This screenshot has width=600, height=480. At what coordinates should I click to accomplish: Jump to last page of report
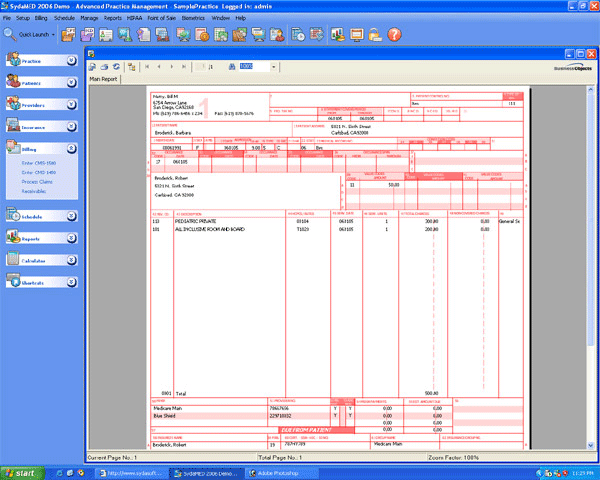(x=186, y=66)
